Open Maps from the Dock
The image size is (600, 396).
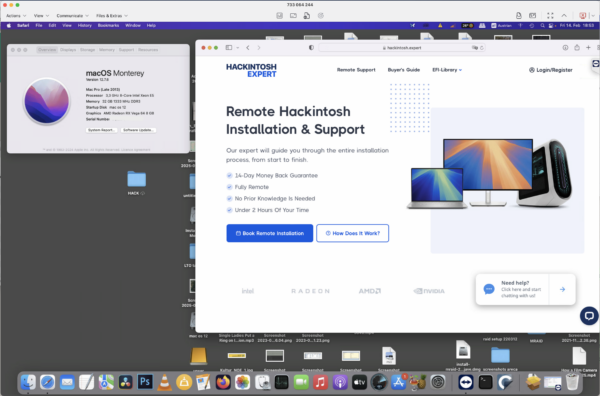coord(106,382)
